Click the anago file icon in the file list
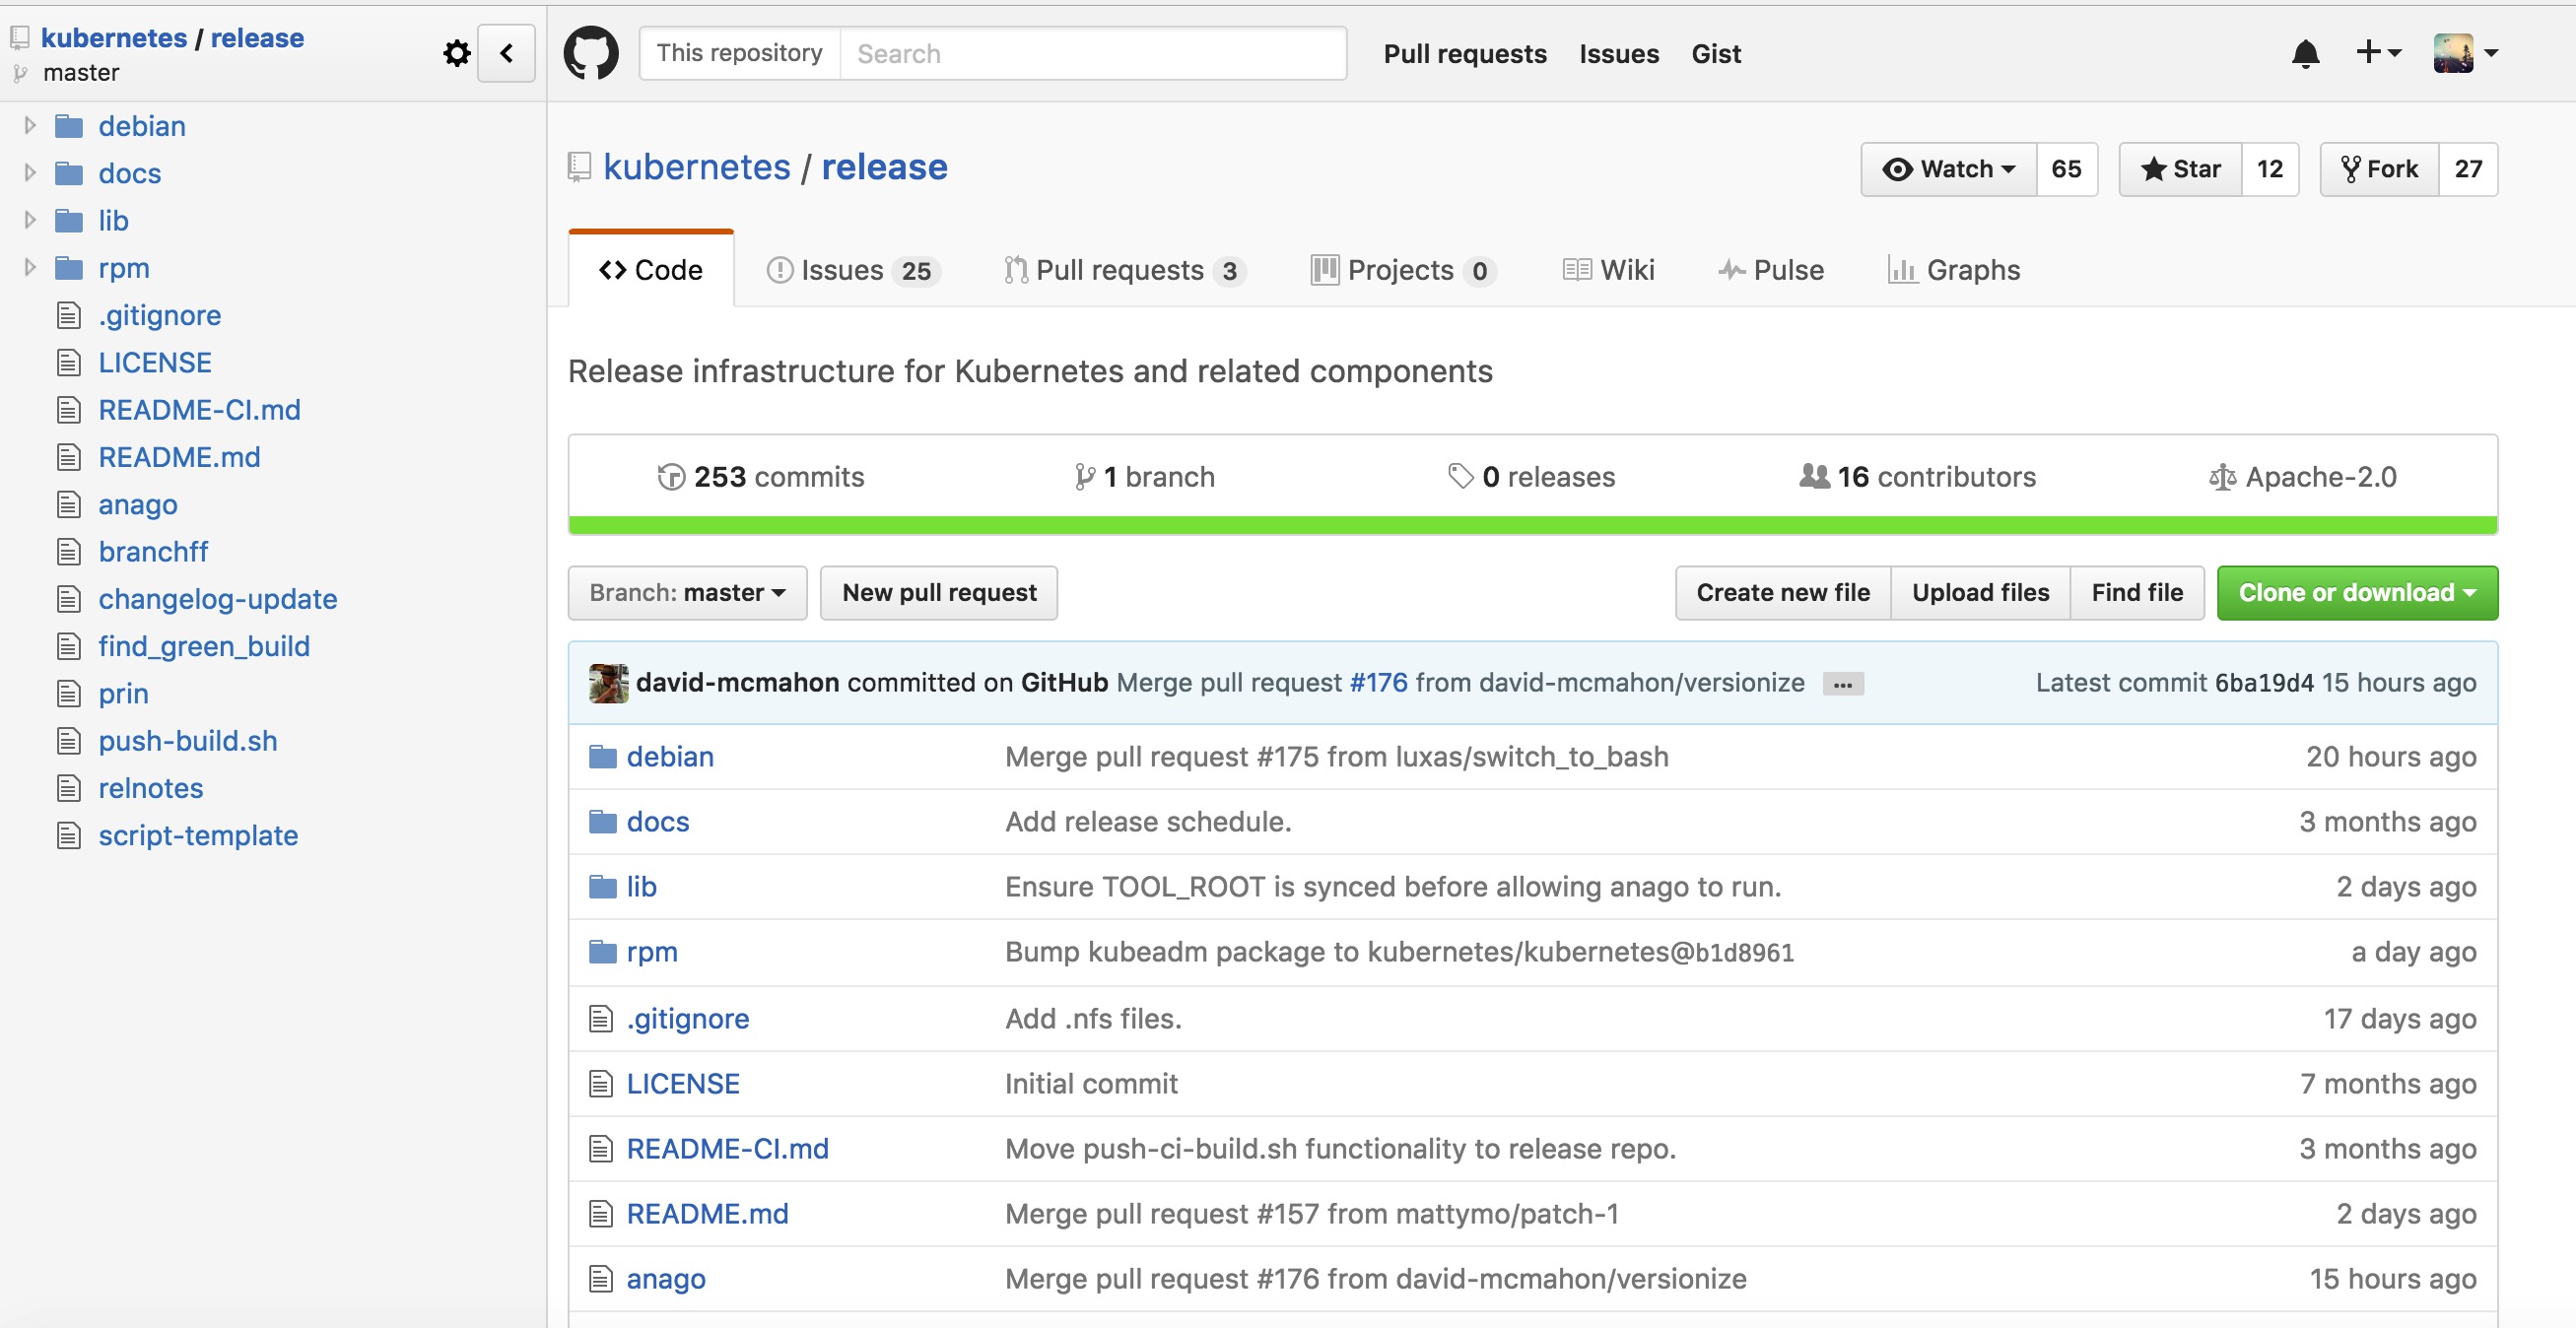The image size is (2576, 1328). tap(600, 1279)
